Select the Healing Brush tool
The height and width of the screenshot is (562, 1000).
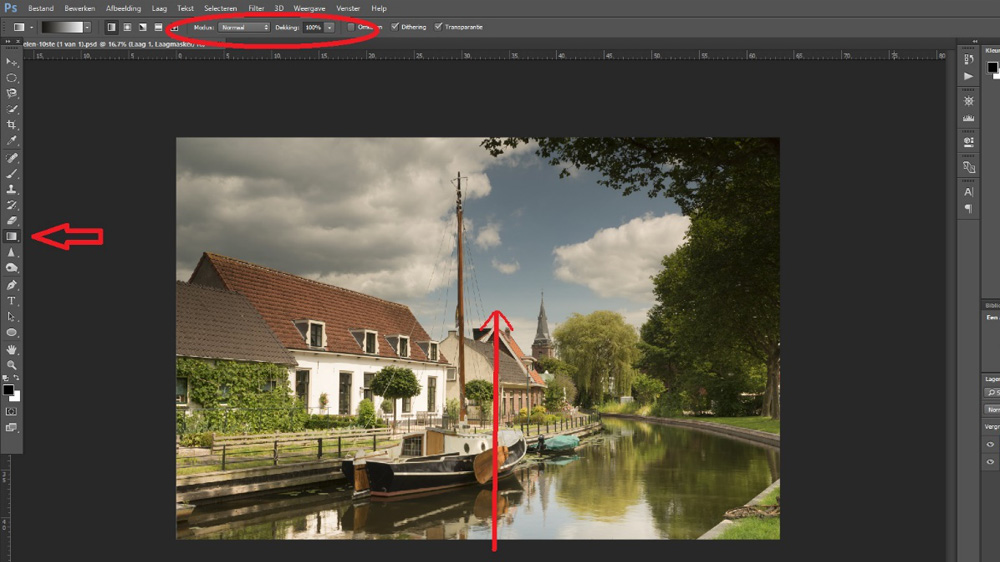click(x=11, y=158)
